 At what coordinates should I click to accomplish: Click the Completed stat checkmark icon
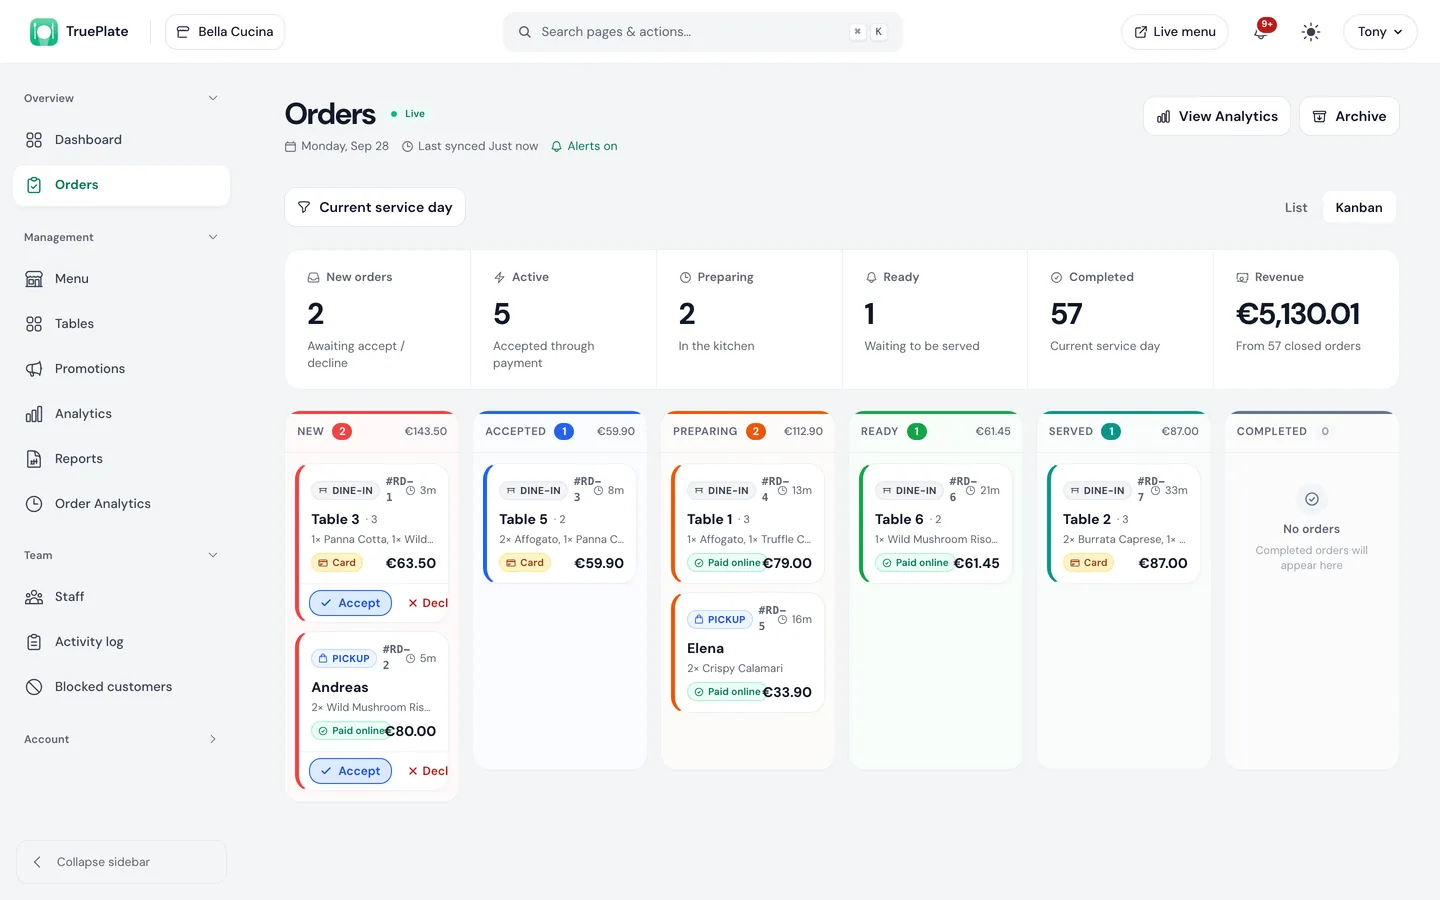point(1056,277)
